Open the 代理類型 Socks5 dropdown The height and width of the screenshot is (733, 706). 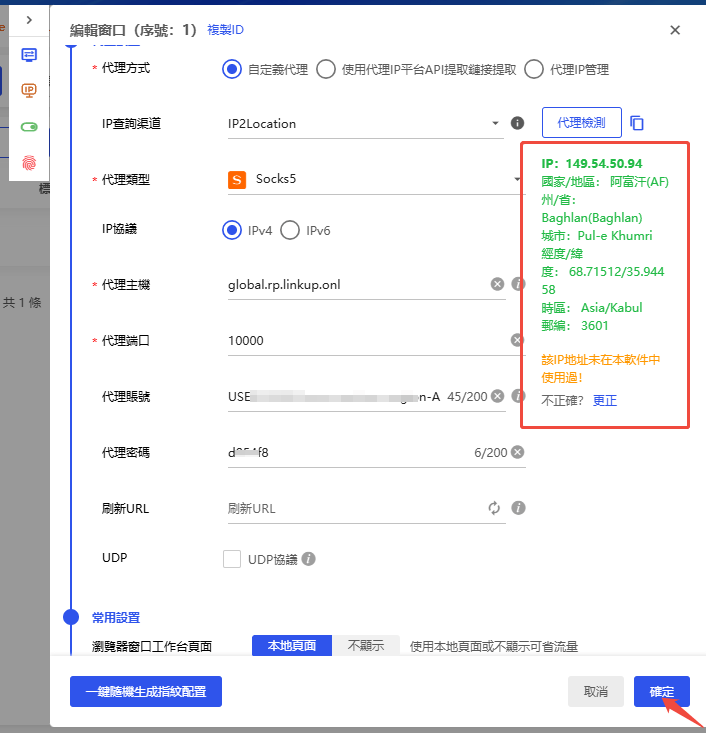(376, 179)
